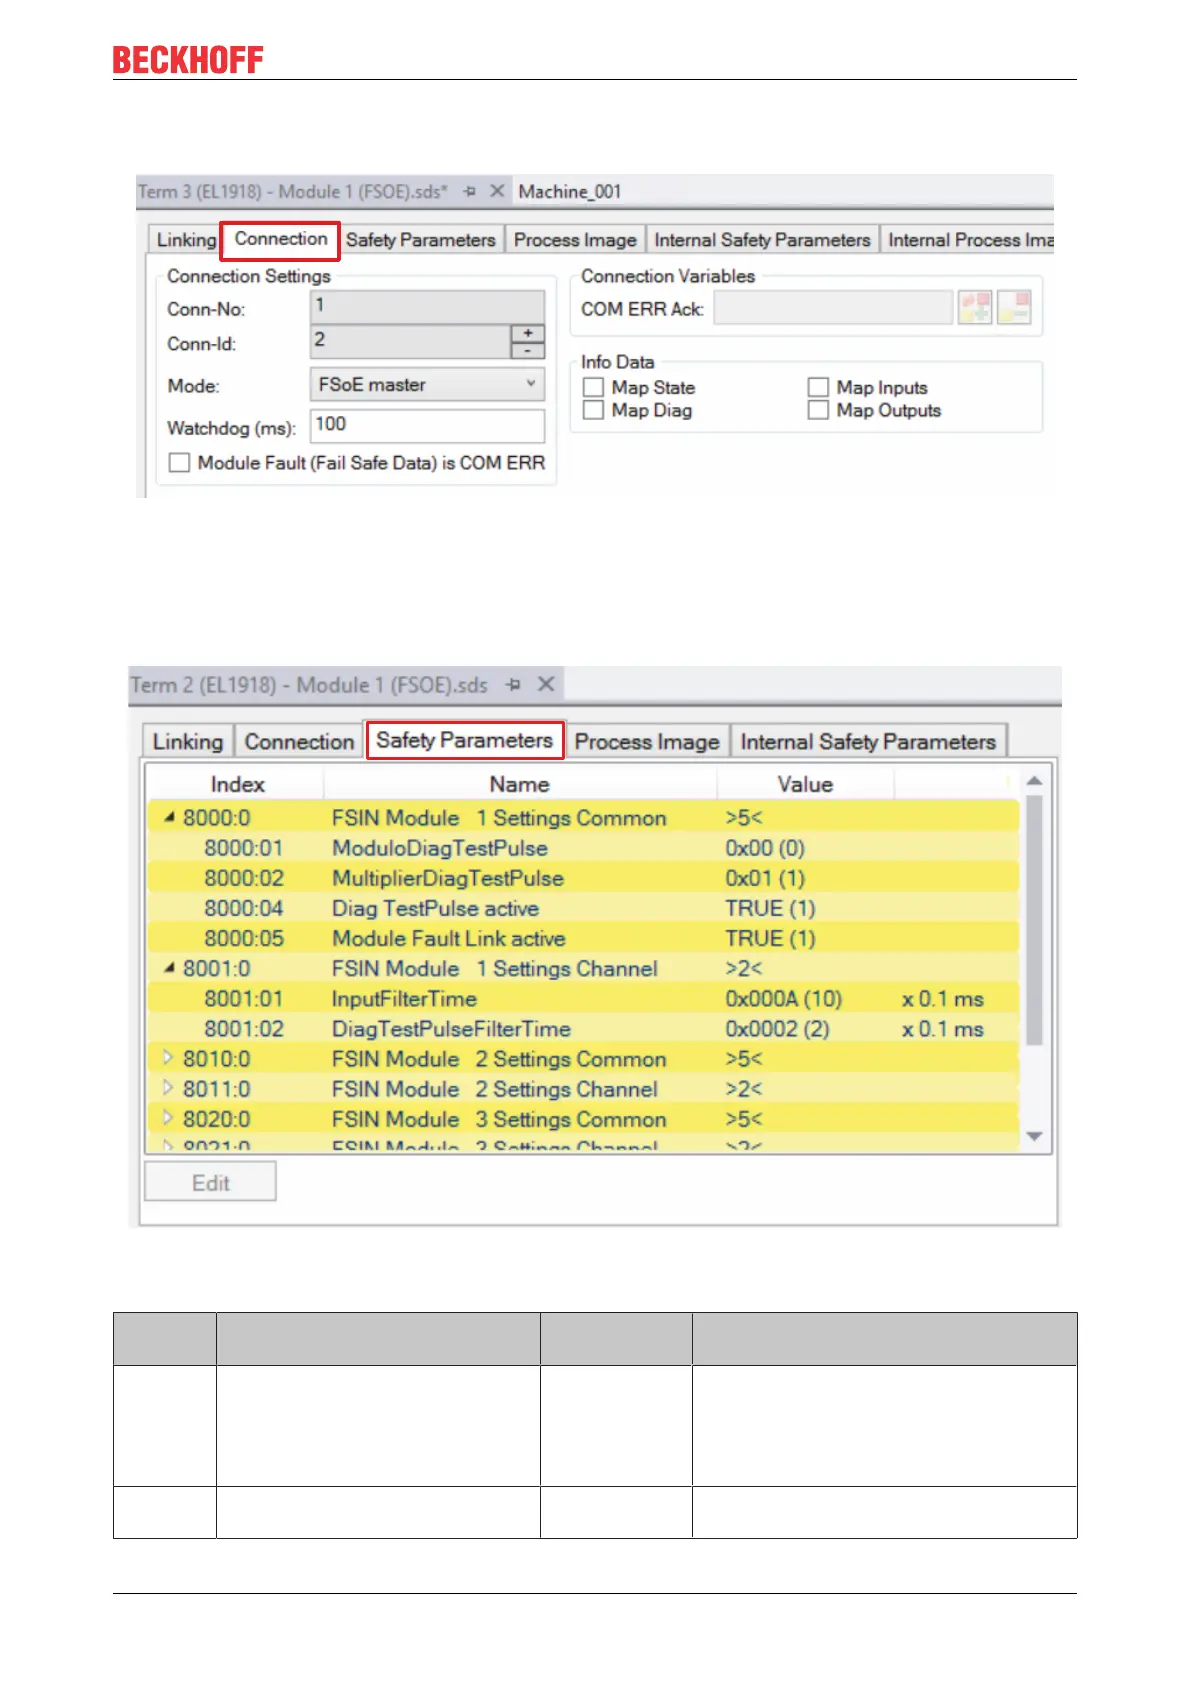This screenshot has width=1191, height=1684.
Task: Close the Term 2 (EL1918) document tab
Action: pos(546,684)
